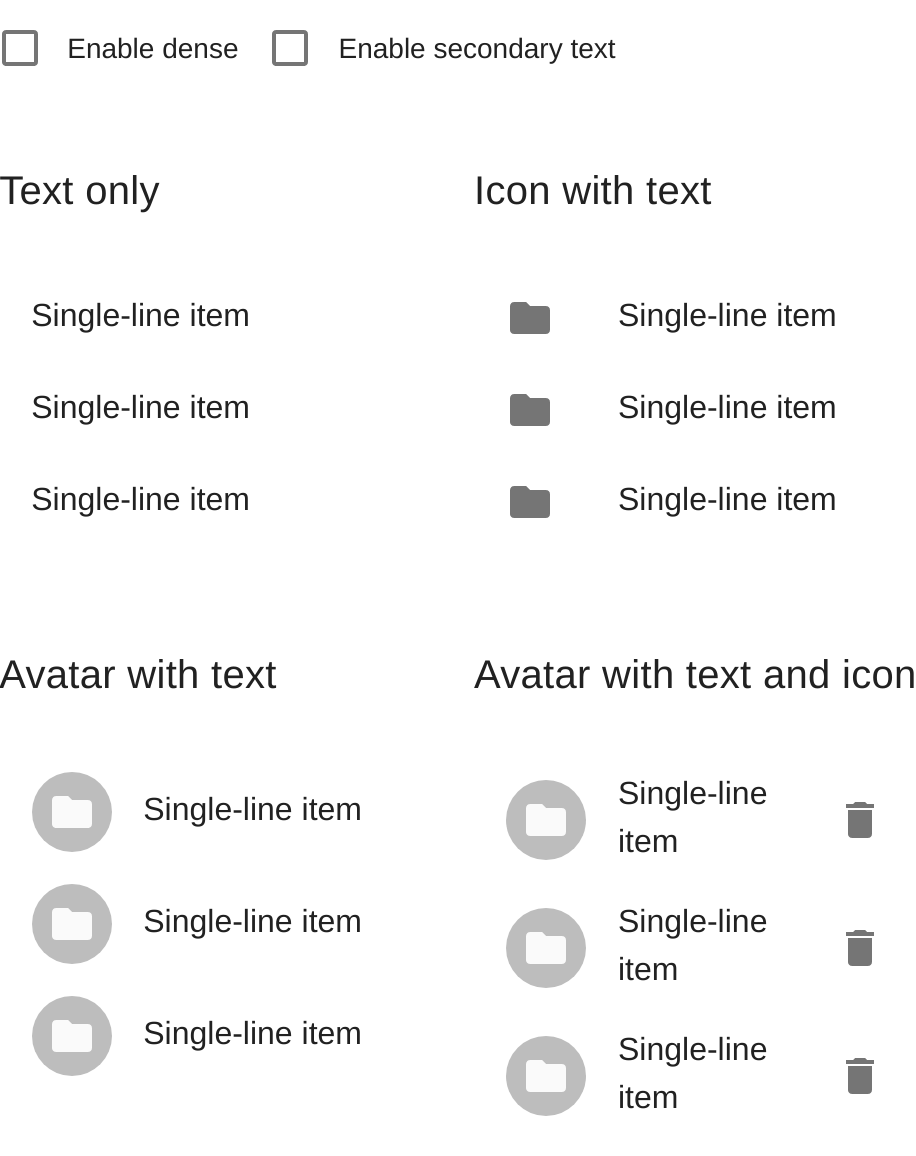The image size is (916, 1156).
Task: Click the Icon with text heading
Action: click(592, 190)
